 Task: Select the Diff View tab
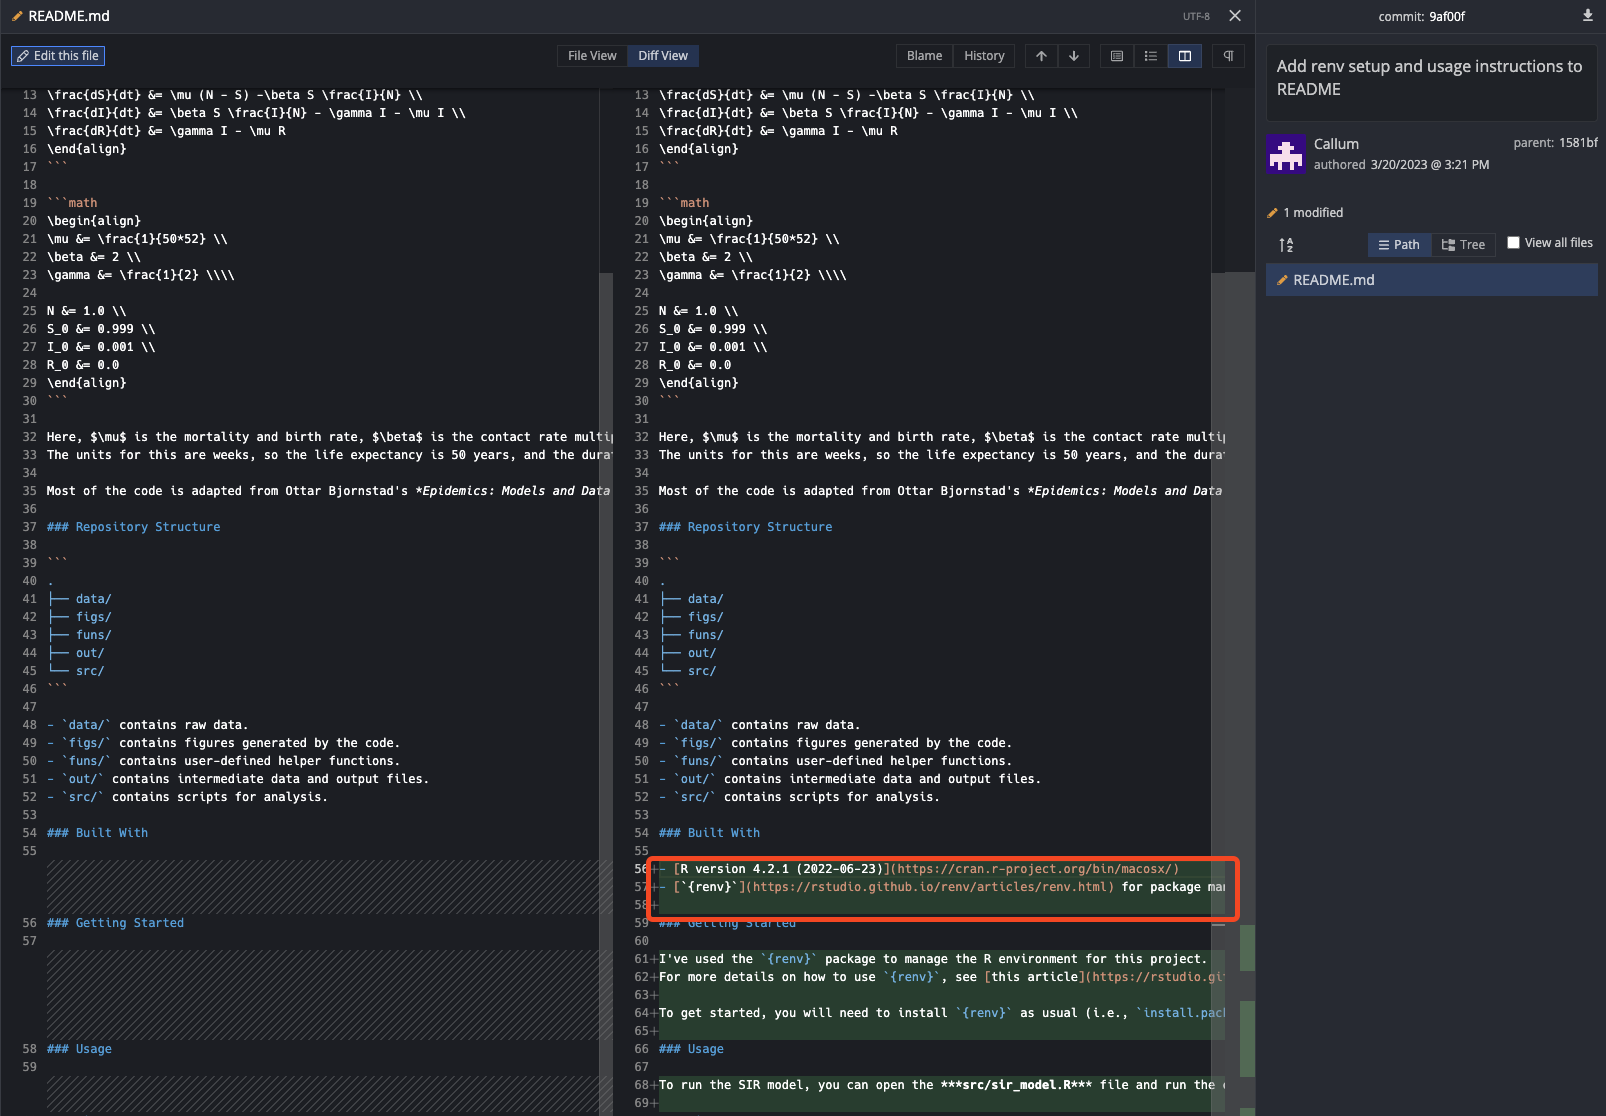pos(663,56)
